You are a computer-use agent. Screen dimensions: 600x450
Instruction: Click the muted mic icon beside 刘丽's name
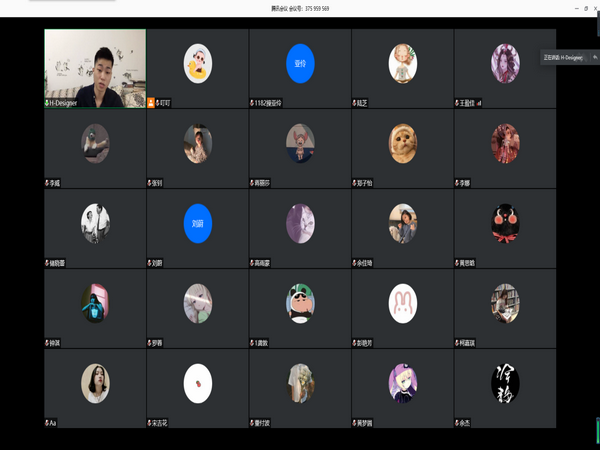point(150,263)
